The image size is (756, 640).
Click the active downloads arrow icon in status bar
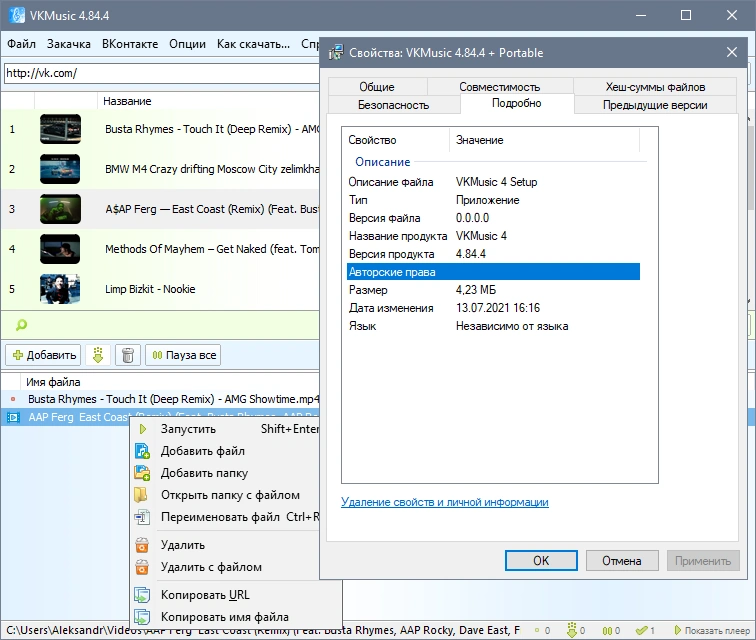pos(572,630)
